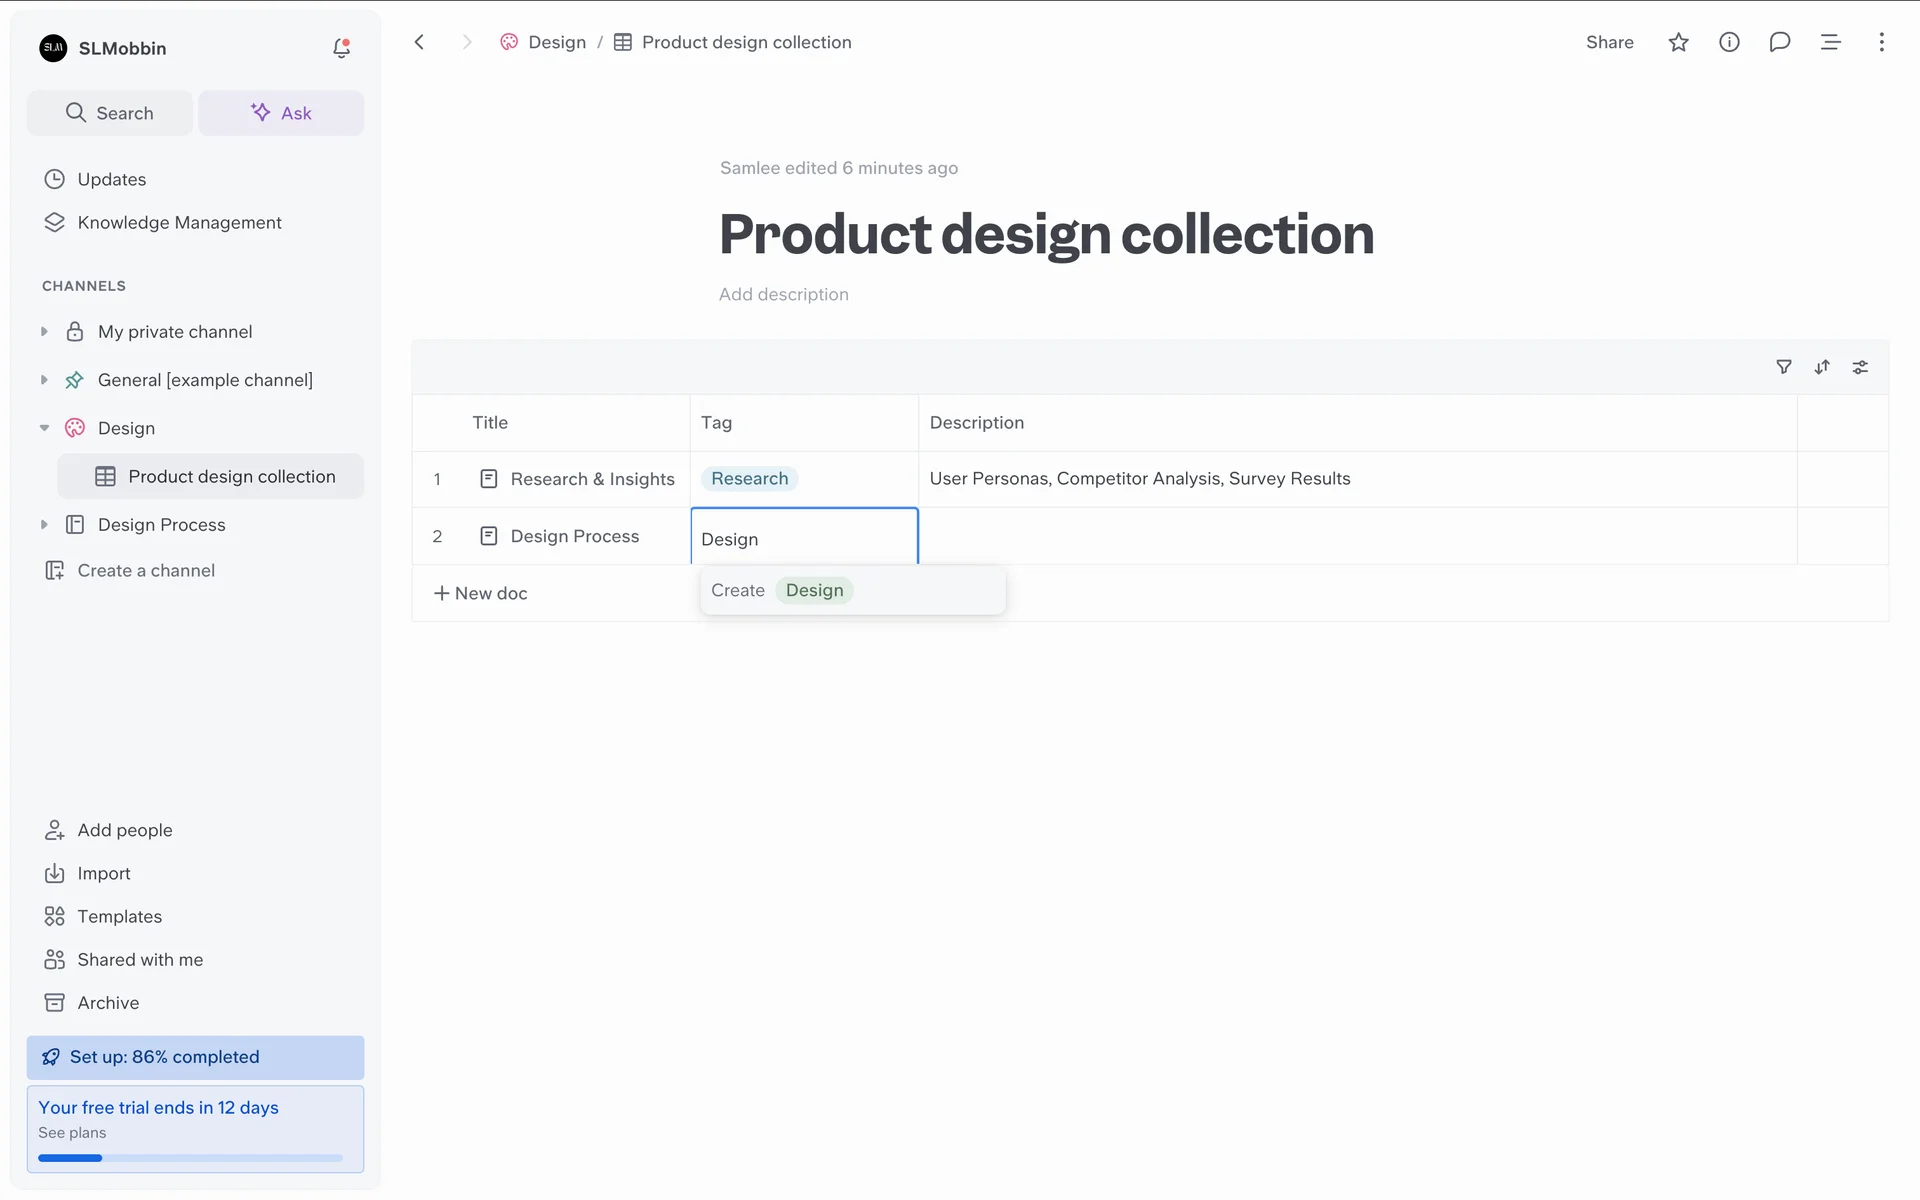Open Templates in the sidebar
This screenshot has height=1200, width=1920.
pos(119,916)
